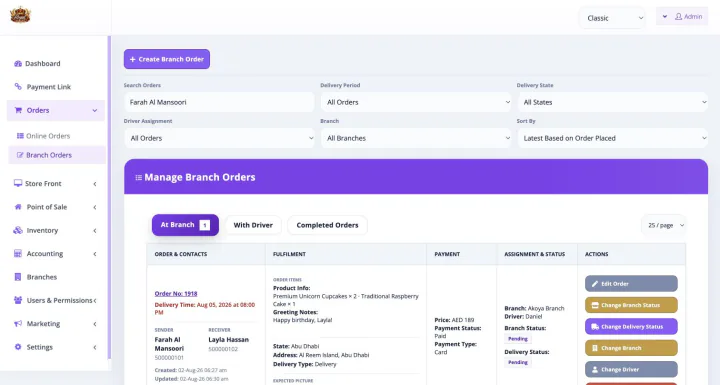The image size is (720, 385).
Task: Click the plus icon on Create Branch Order
Action: click(133, 59)
